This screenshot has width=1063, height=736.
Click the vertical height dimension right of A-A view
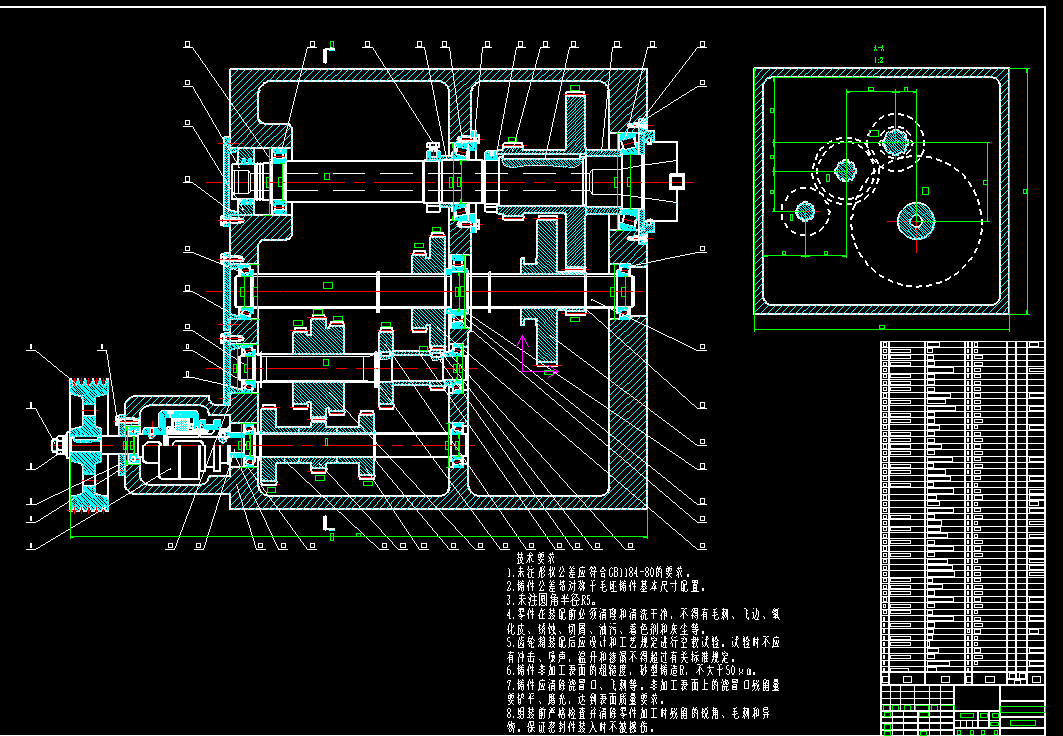[1026, 191]
